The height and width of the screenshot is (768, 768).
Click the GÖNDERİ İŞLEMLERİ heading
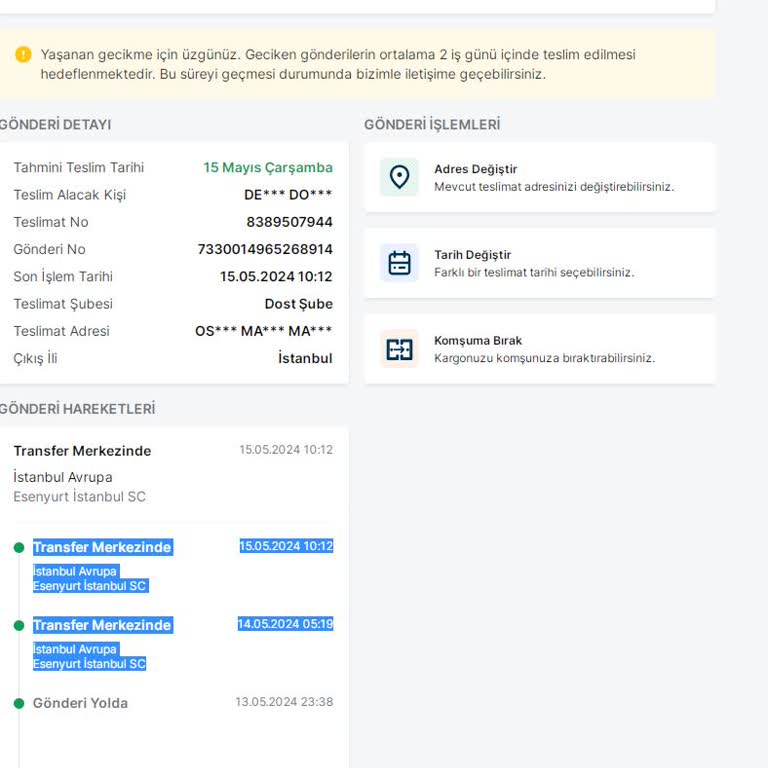tap(432, 124)
